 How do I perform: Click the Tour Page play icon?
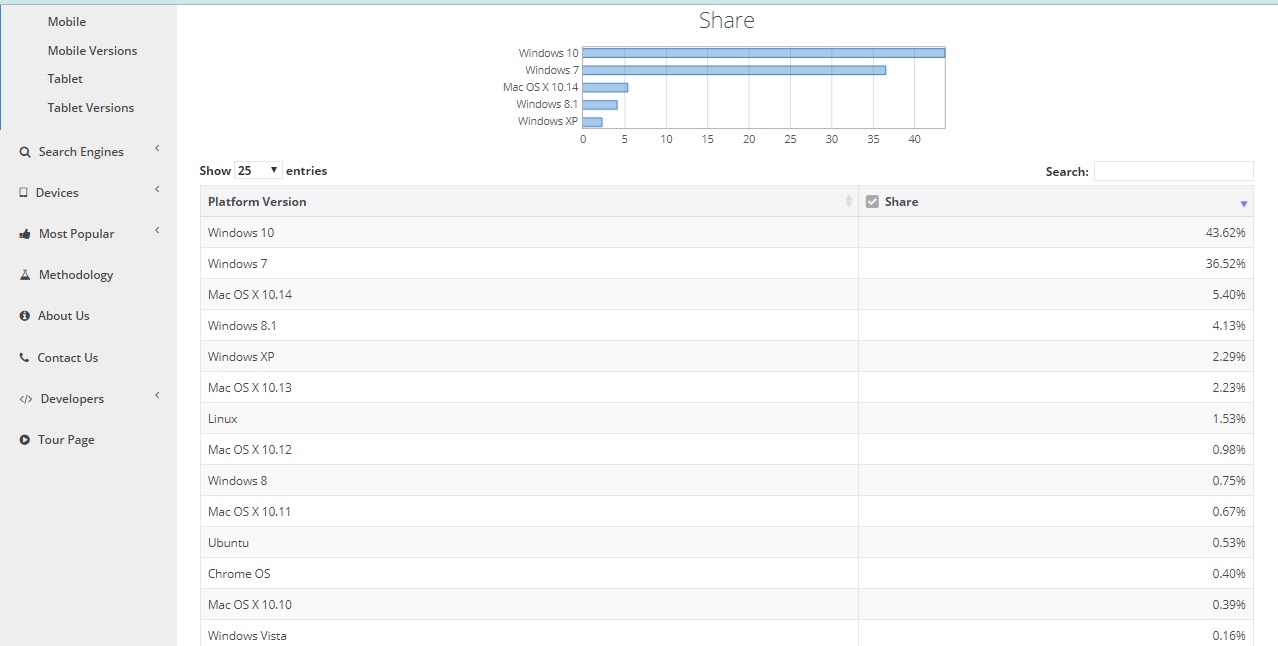click(25, 440)
